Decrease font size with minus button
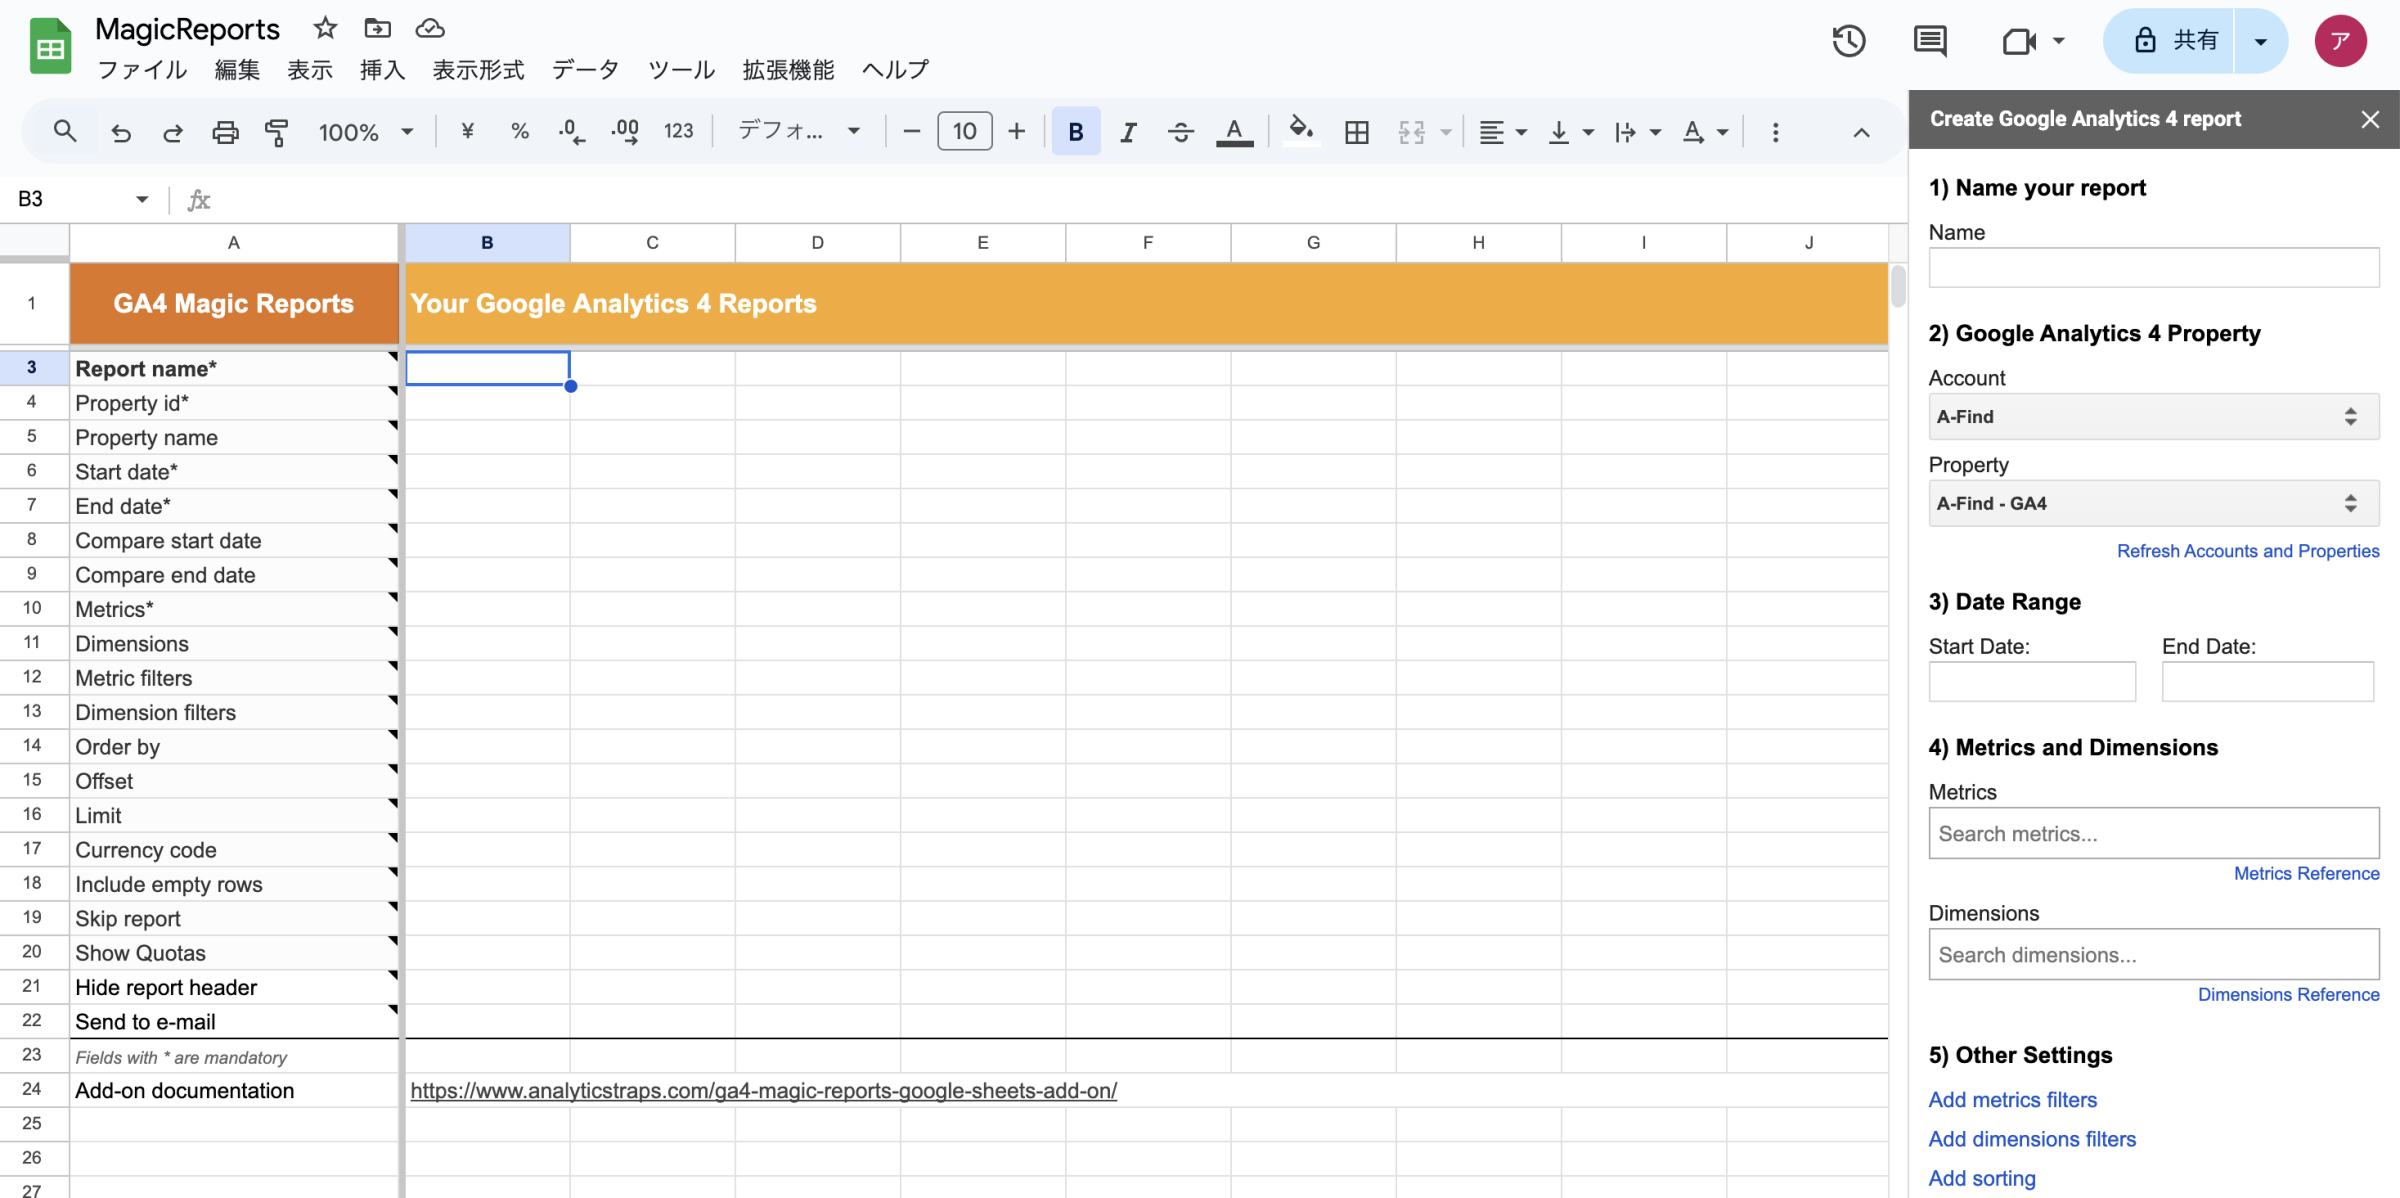Screen dimensions: 2400x1198 pos(911,131)
